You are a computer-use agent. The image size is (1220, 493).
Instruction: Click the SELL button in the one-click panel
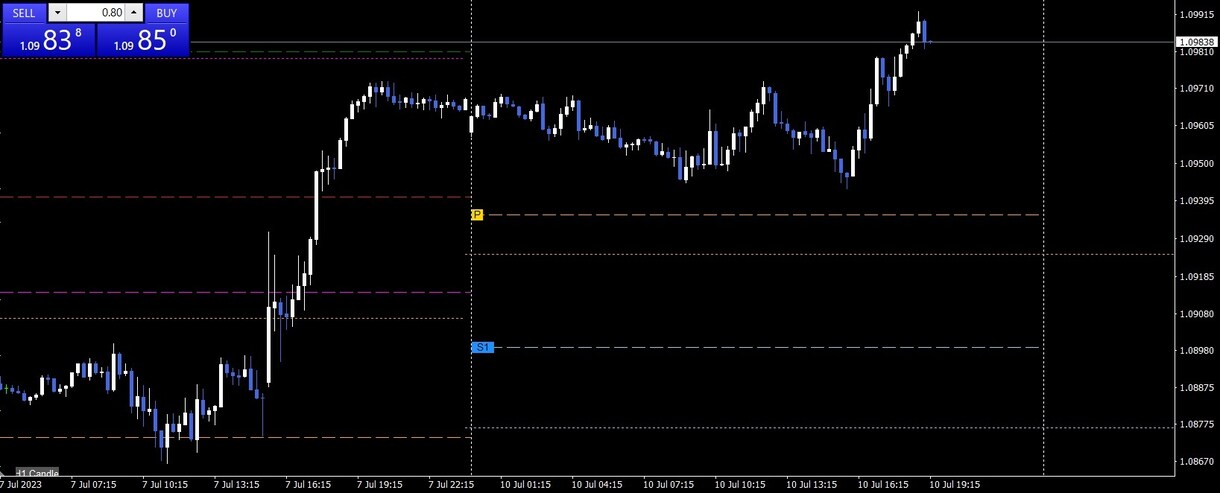coord(24,13)
